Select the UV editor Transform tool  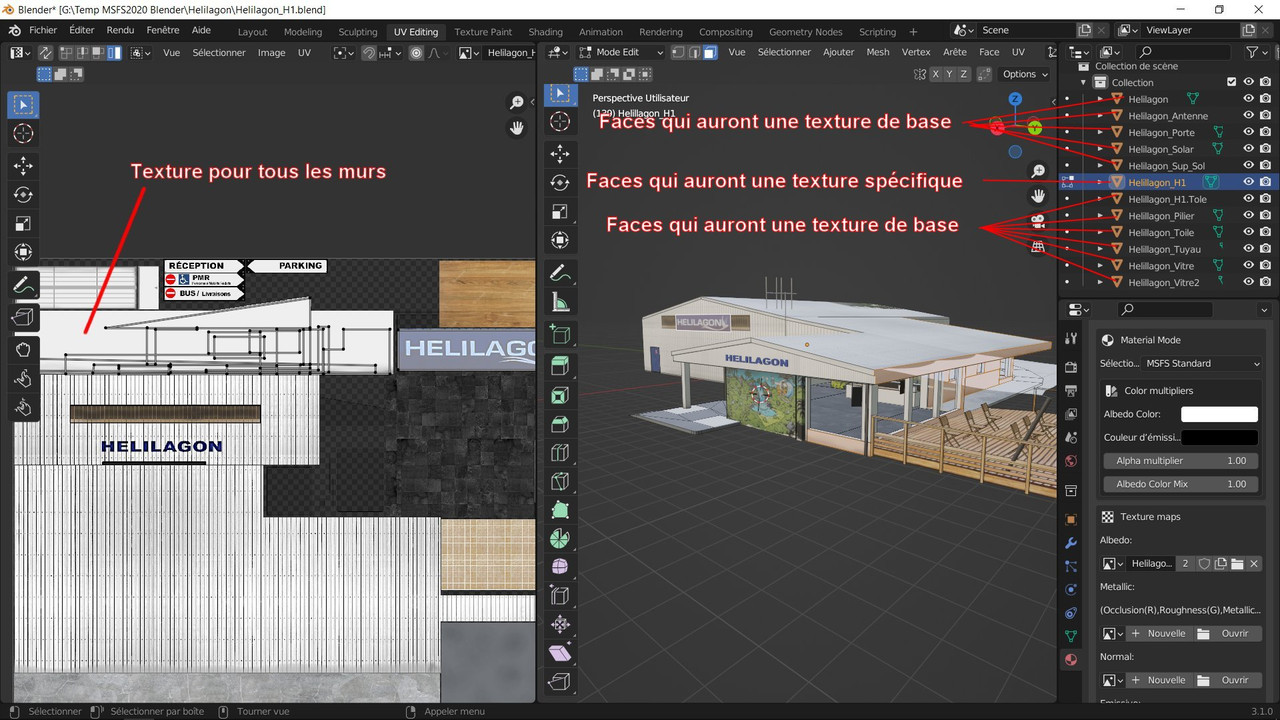coord(23,253)
